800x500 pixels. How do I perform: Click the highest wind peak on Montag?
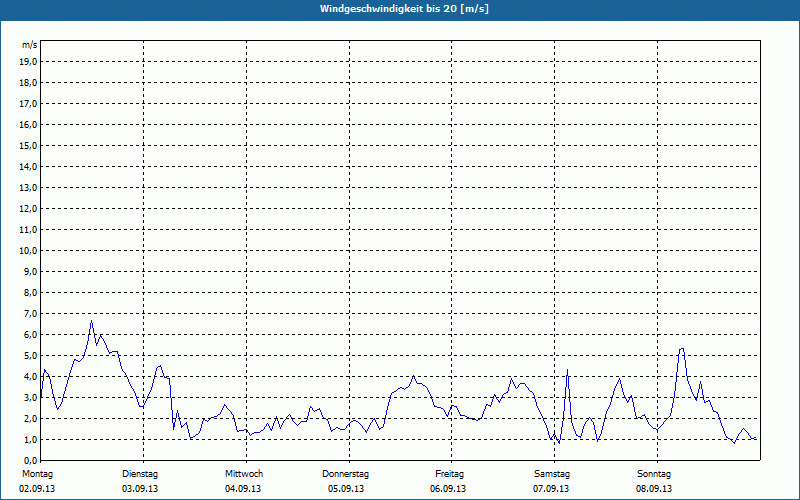91,321
